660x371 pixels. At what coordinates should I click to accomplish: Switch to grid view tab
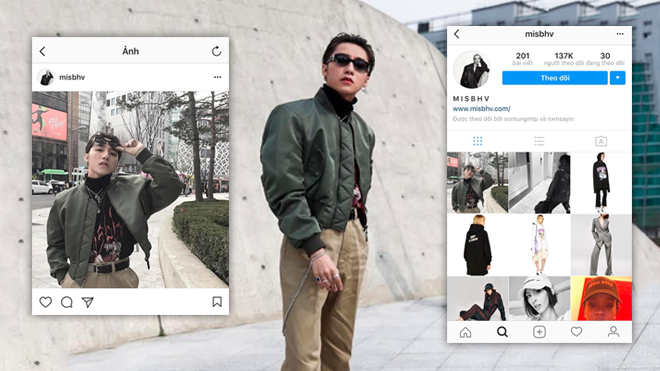(x=477, y=141)
